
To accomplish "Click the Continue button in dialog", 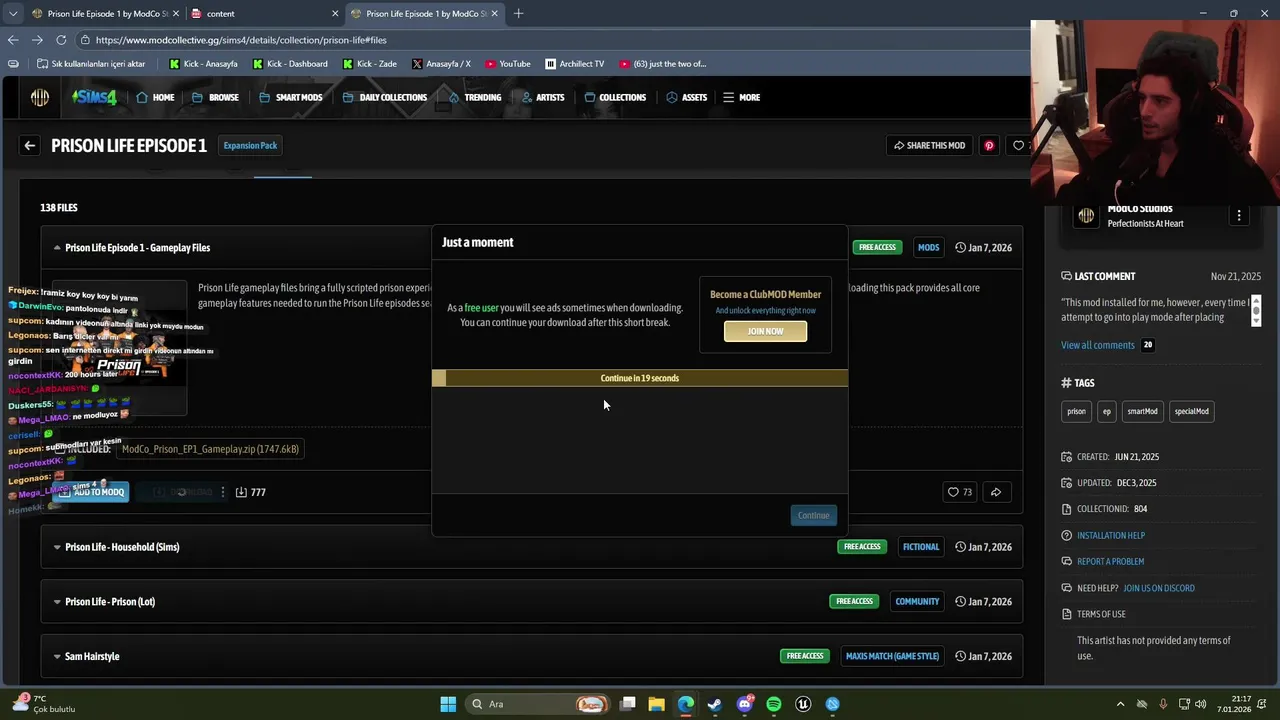I will [813, 515].
